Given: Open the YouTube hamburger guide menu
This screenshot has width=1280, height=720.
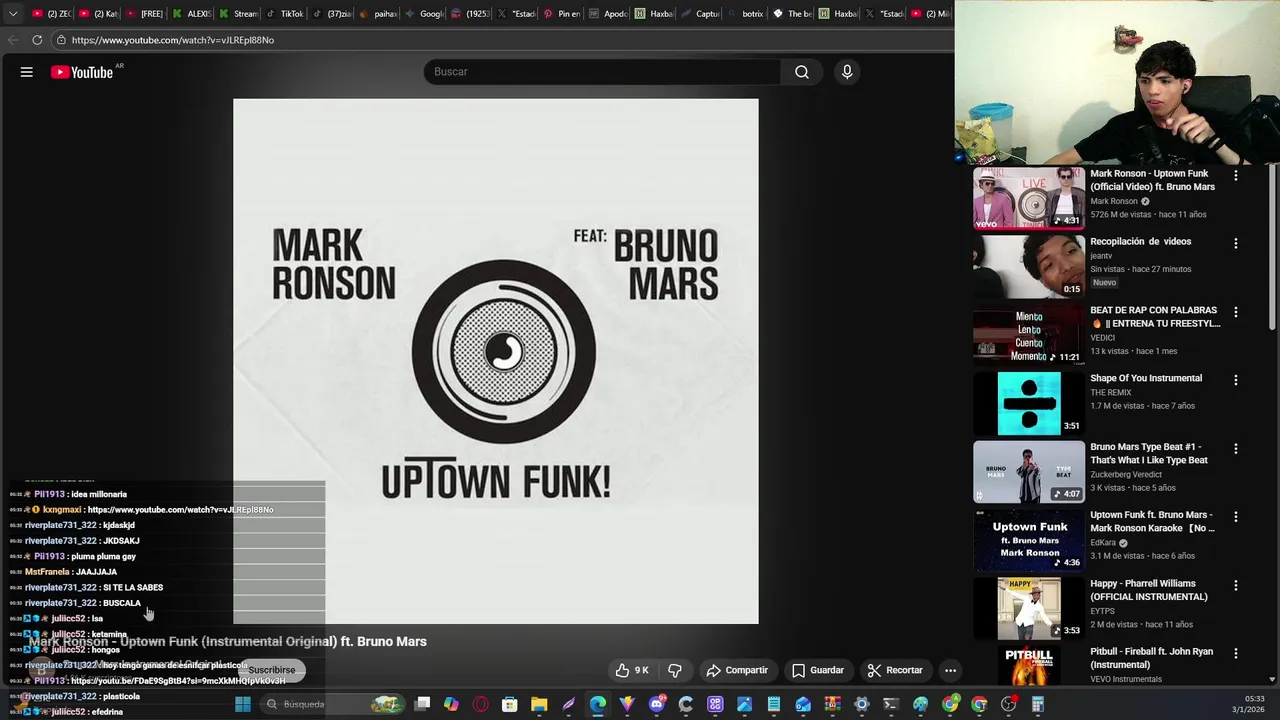Looking at the screenshot, I should pos(27,72).
